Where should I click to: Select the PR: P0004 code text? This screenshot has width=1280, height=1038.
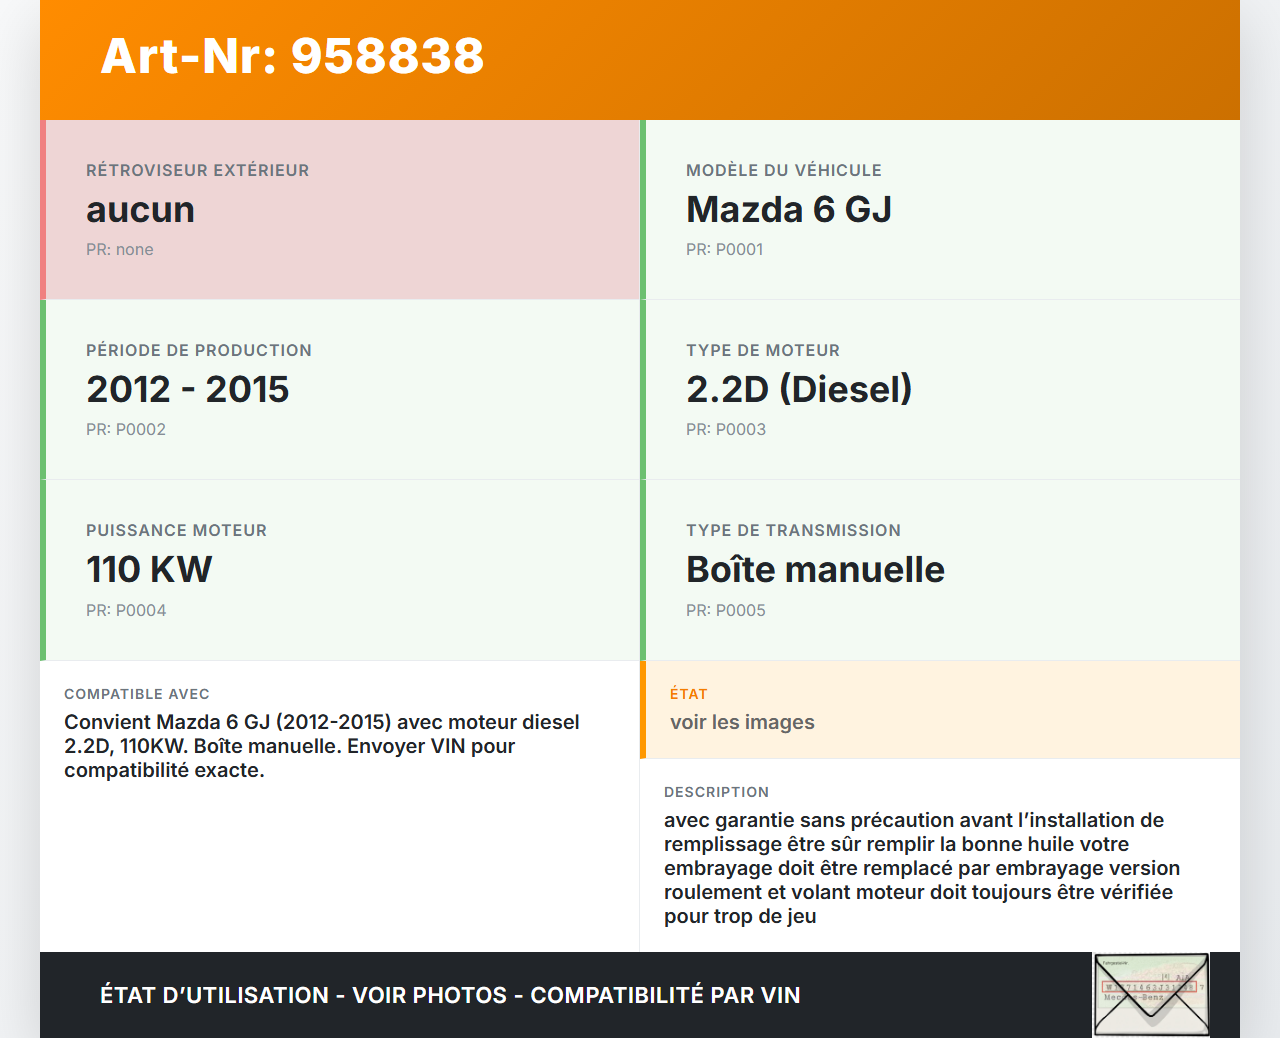(x=126, y=610)
